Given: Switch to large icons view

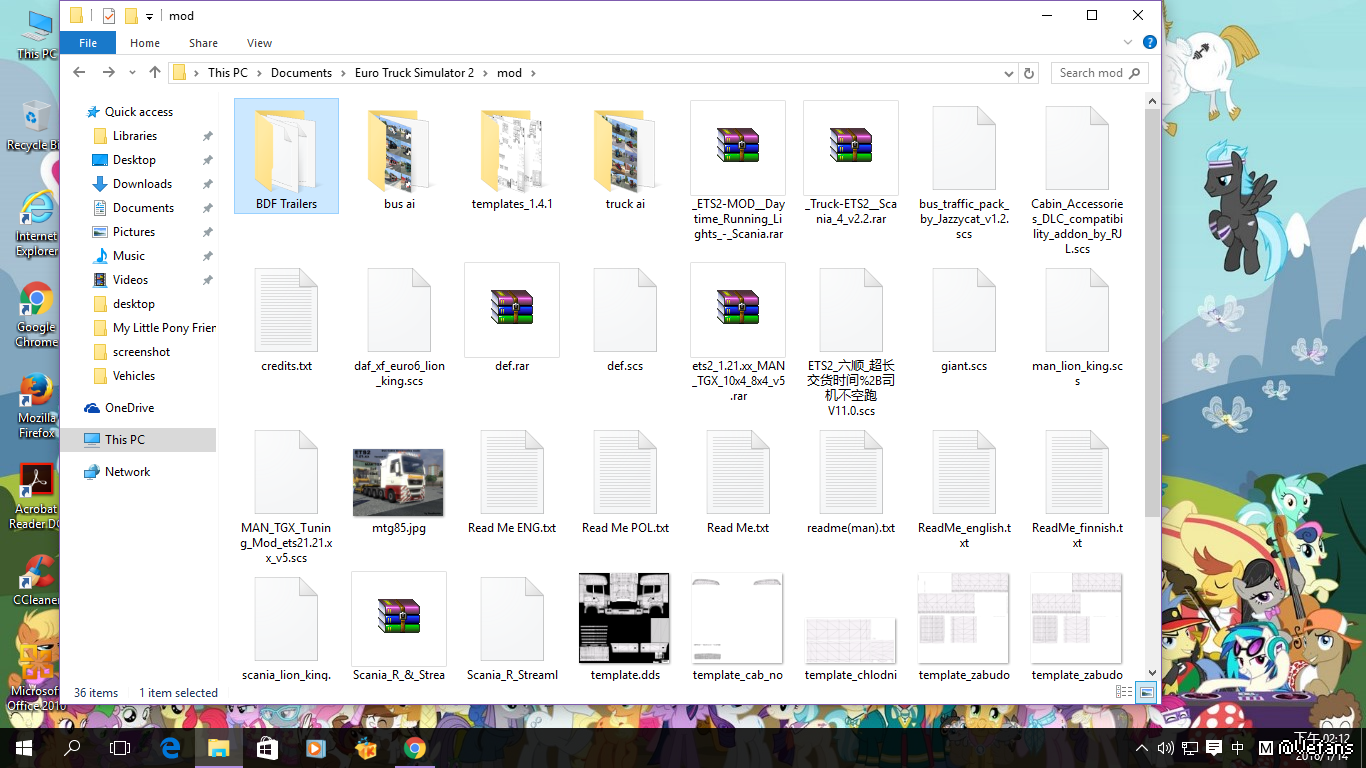Looking at the screenshot, I should tap(1146, 692).
